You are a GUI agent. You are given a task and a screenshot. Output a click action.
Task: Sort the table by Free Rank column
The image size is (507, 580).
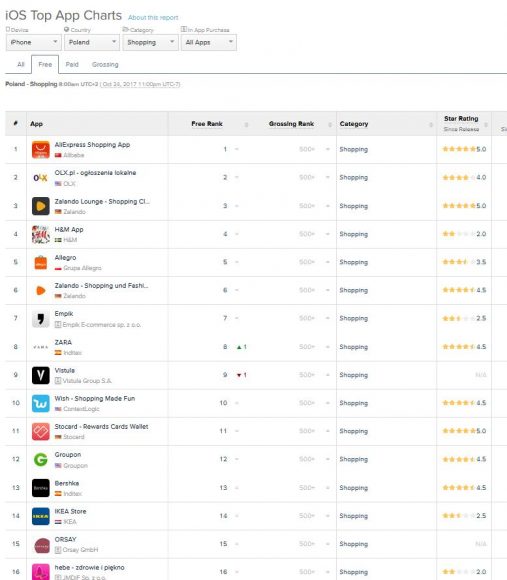(207, 124)
